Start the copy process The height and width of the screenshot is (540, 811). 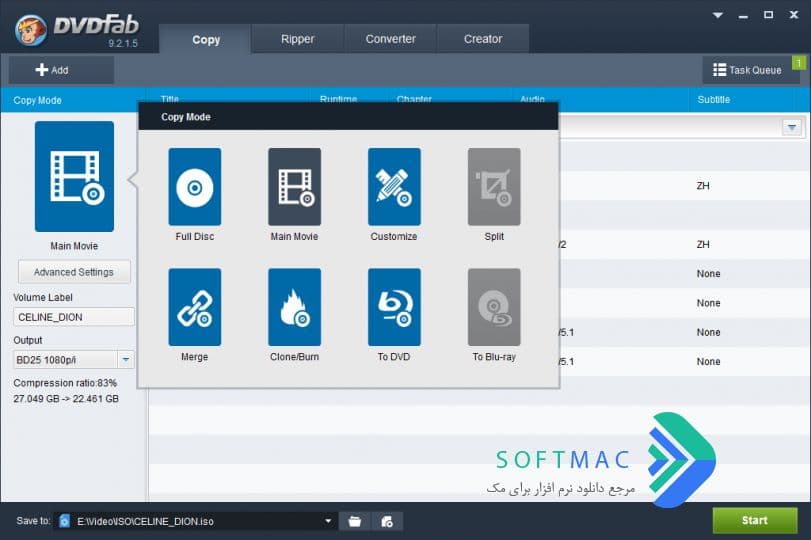[755, 520]
